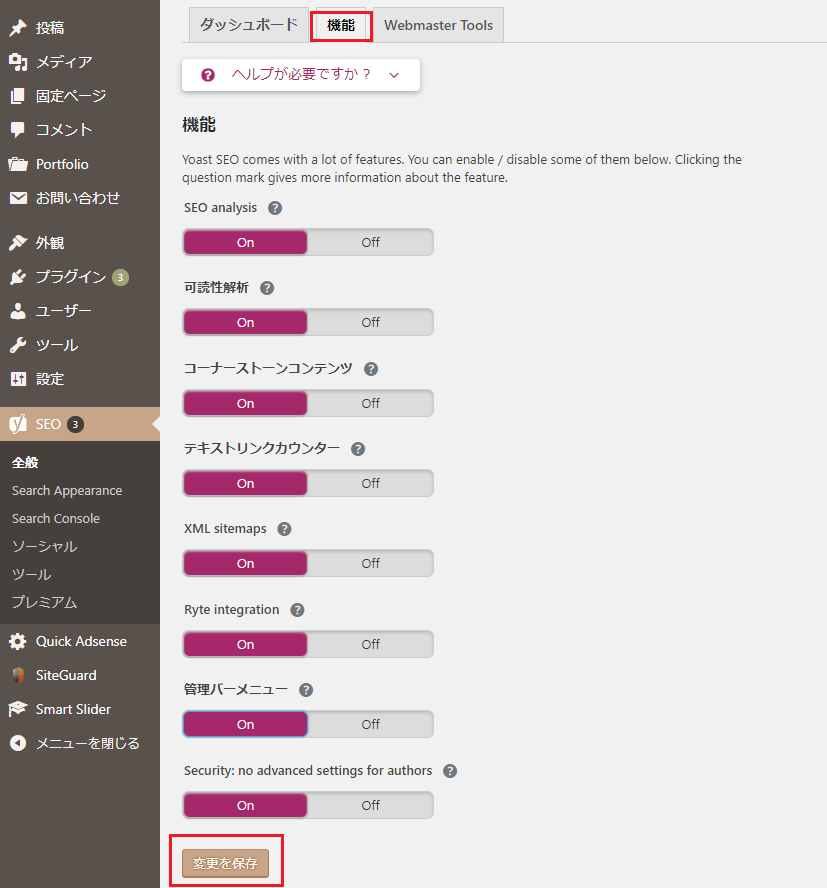Click the sliders icon beside 設定
827x888 pixels.
[18, 379]
